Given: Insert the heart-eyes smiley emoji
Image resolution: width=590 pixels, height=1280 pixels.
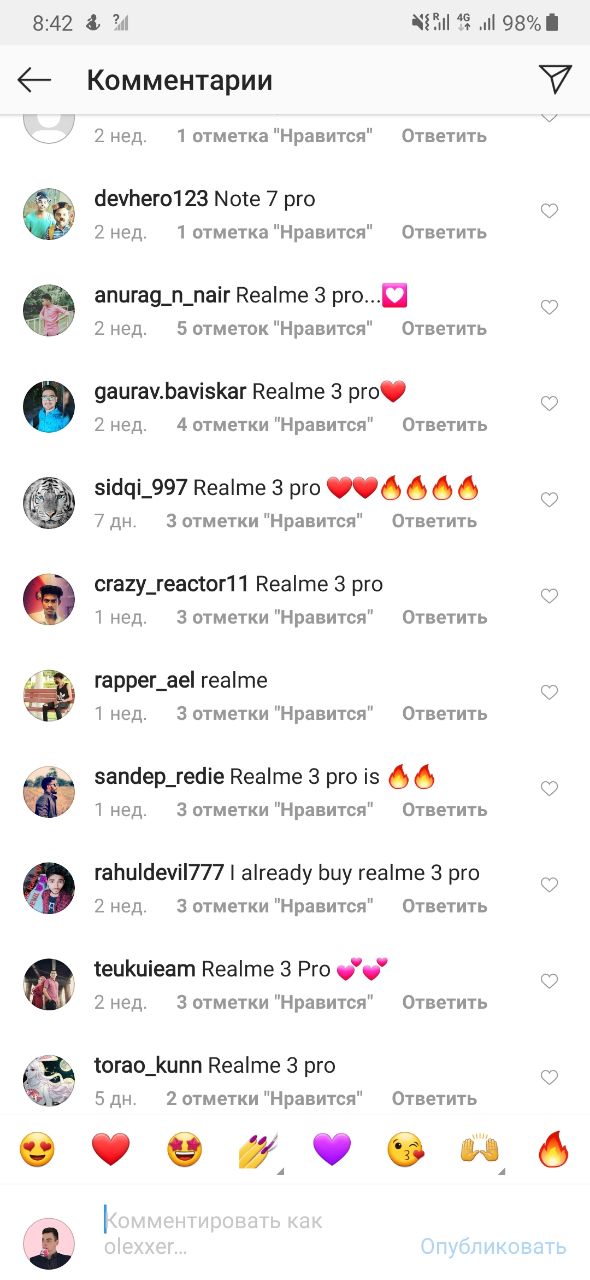Looking at the screenshot, I should [x=37, y=1150].
